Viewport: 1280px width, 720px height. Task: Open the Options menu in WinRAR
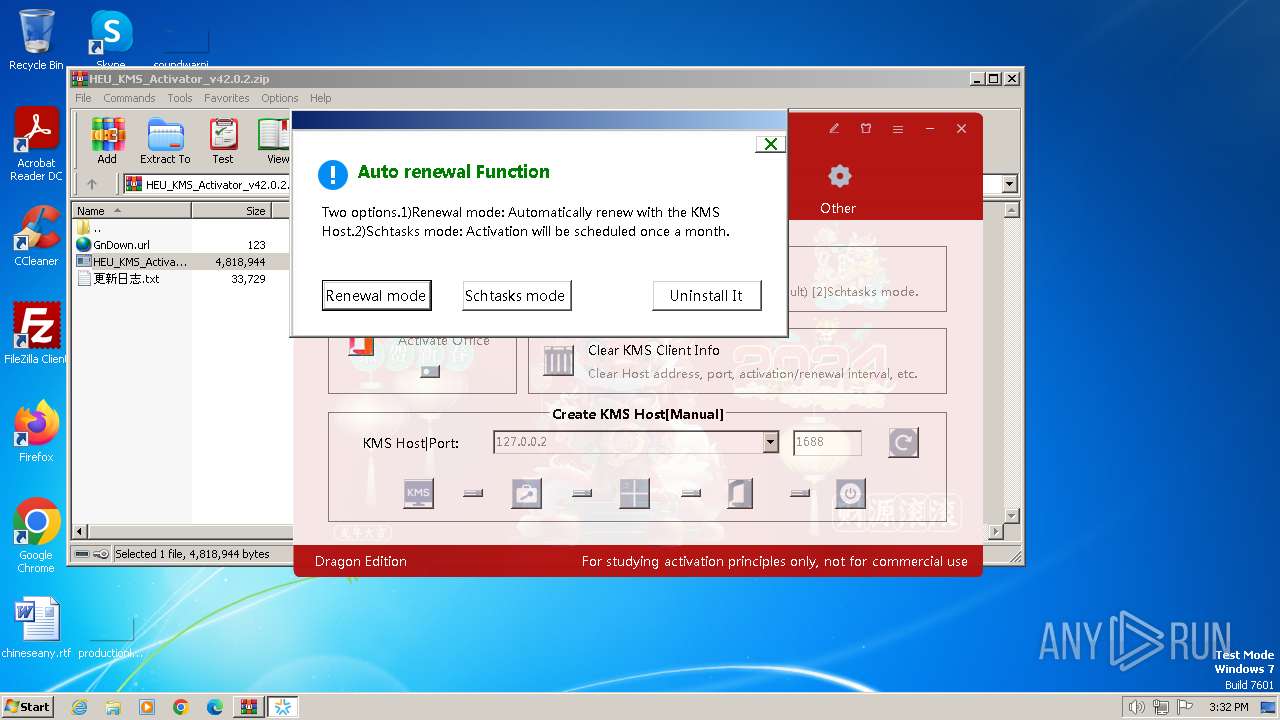(x=280, y=98)
